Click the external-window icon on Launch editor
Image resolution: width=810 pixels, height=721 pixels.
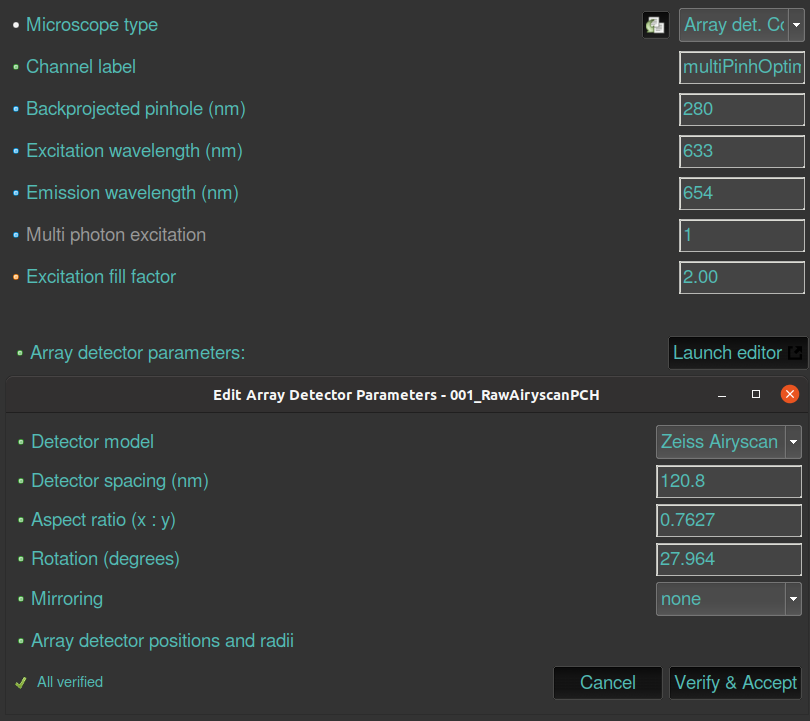[x=795, y=353]
